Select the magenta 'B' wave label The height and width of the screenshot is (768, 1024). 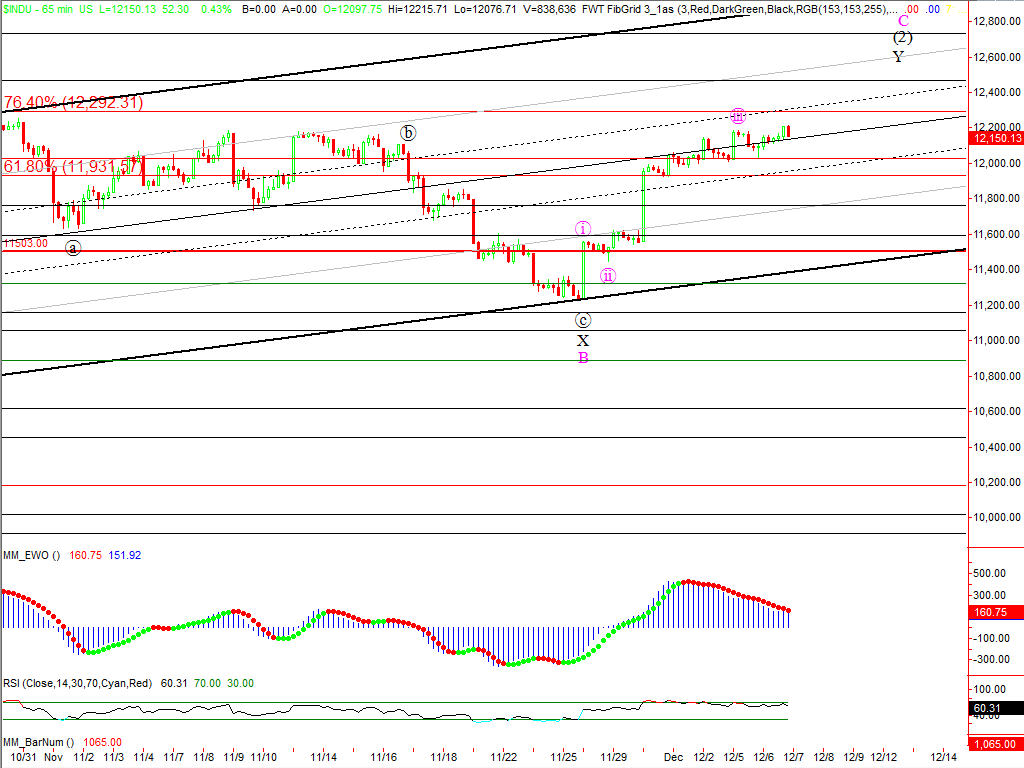click(583, 358)
